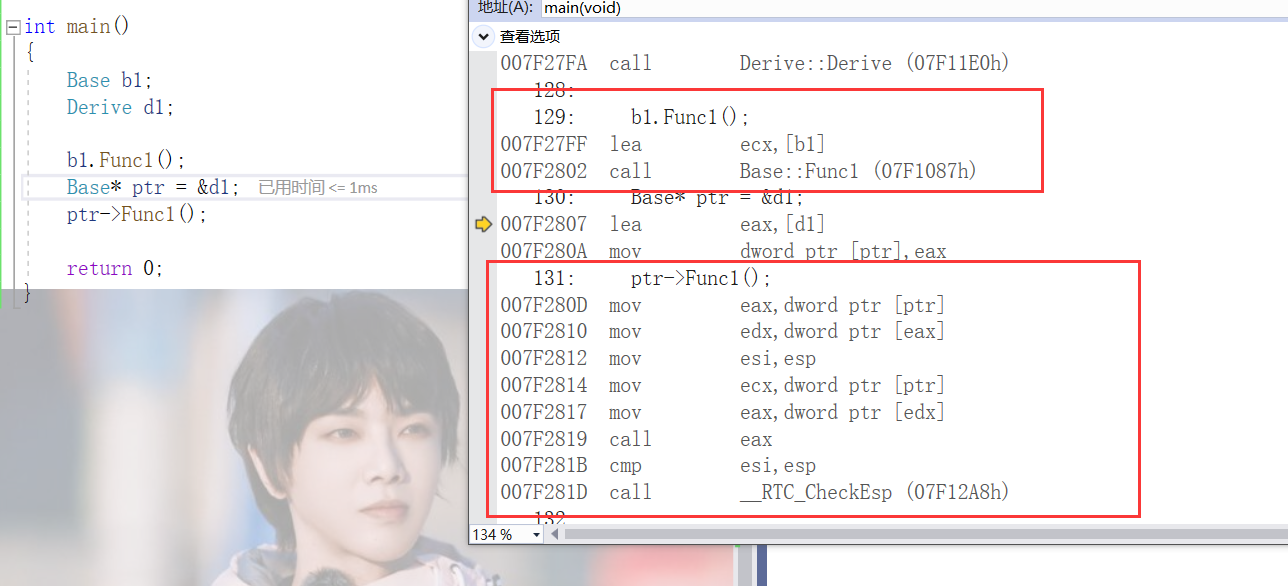Collapse the int main() code block
The image size is (1288, 586).
[13, 27]
